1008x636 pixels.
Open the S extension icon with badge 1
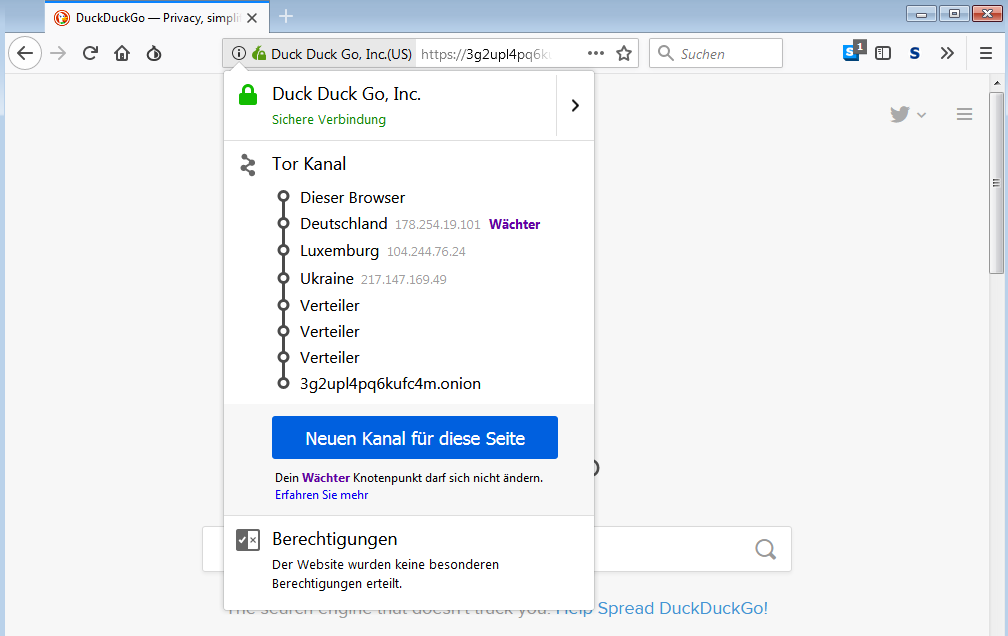point(854,51)
